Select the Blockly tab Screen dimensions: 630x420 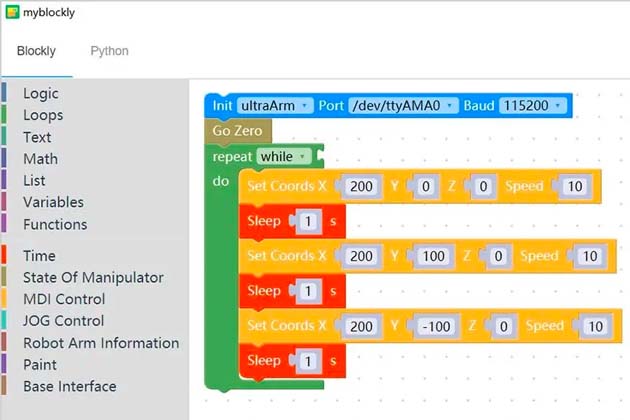(36, 51)
